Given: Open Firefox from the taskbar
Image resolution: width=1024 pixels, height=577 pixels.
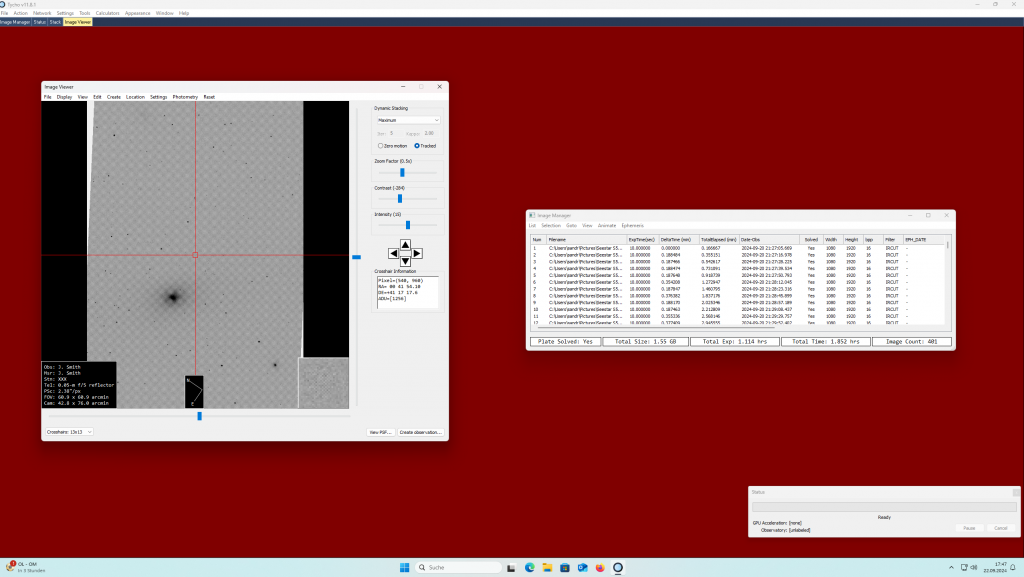Looking at the screenshot, I should [599, 567].
